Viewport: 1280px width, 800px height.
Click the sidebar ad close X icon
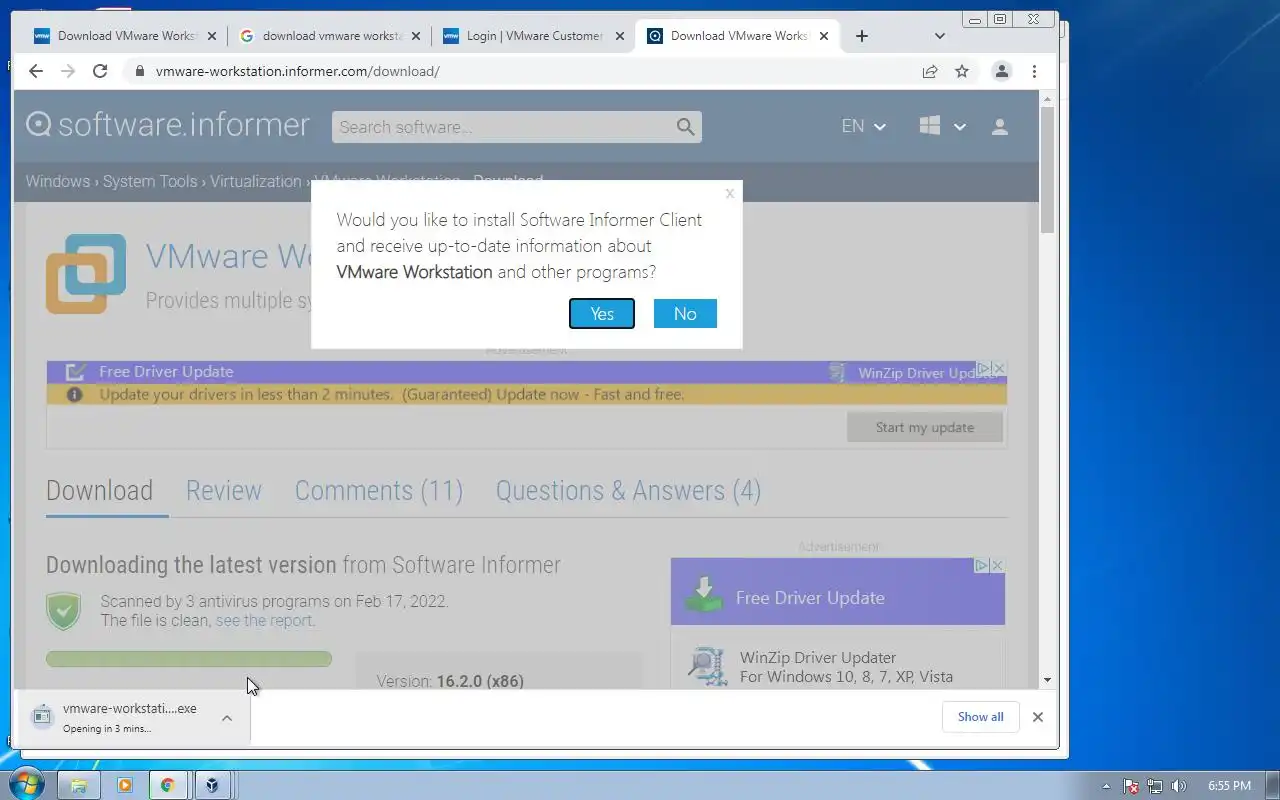(997, 566)
